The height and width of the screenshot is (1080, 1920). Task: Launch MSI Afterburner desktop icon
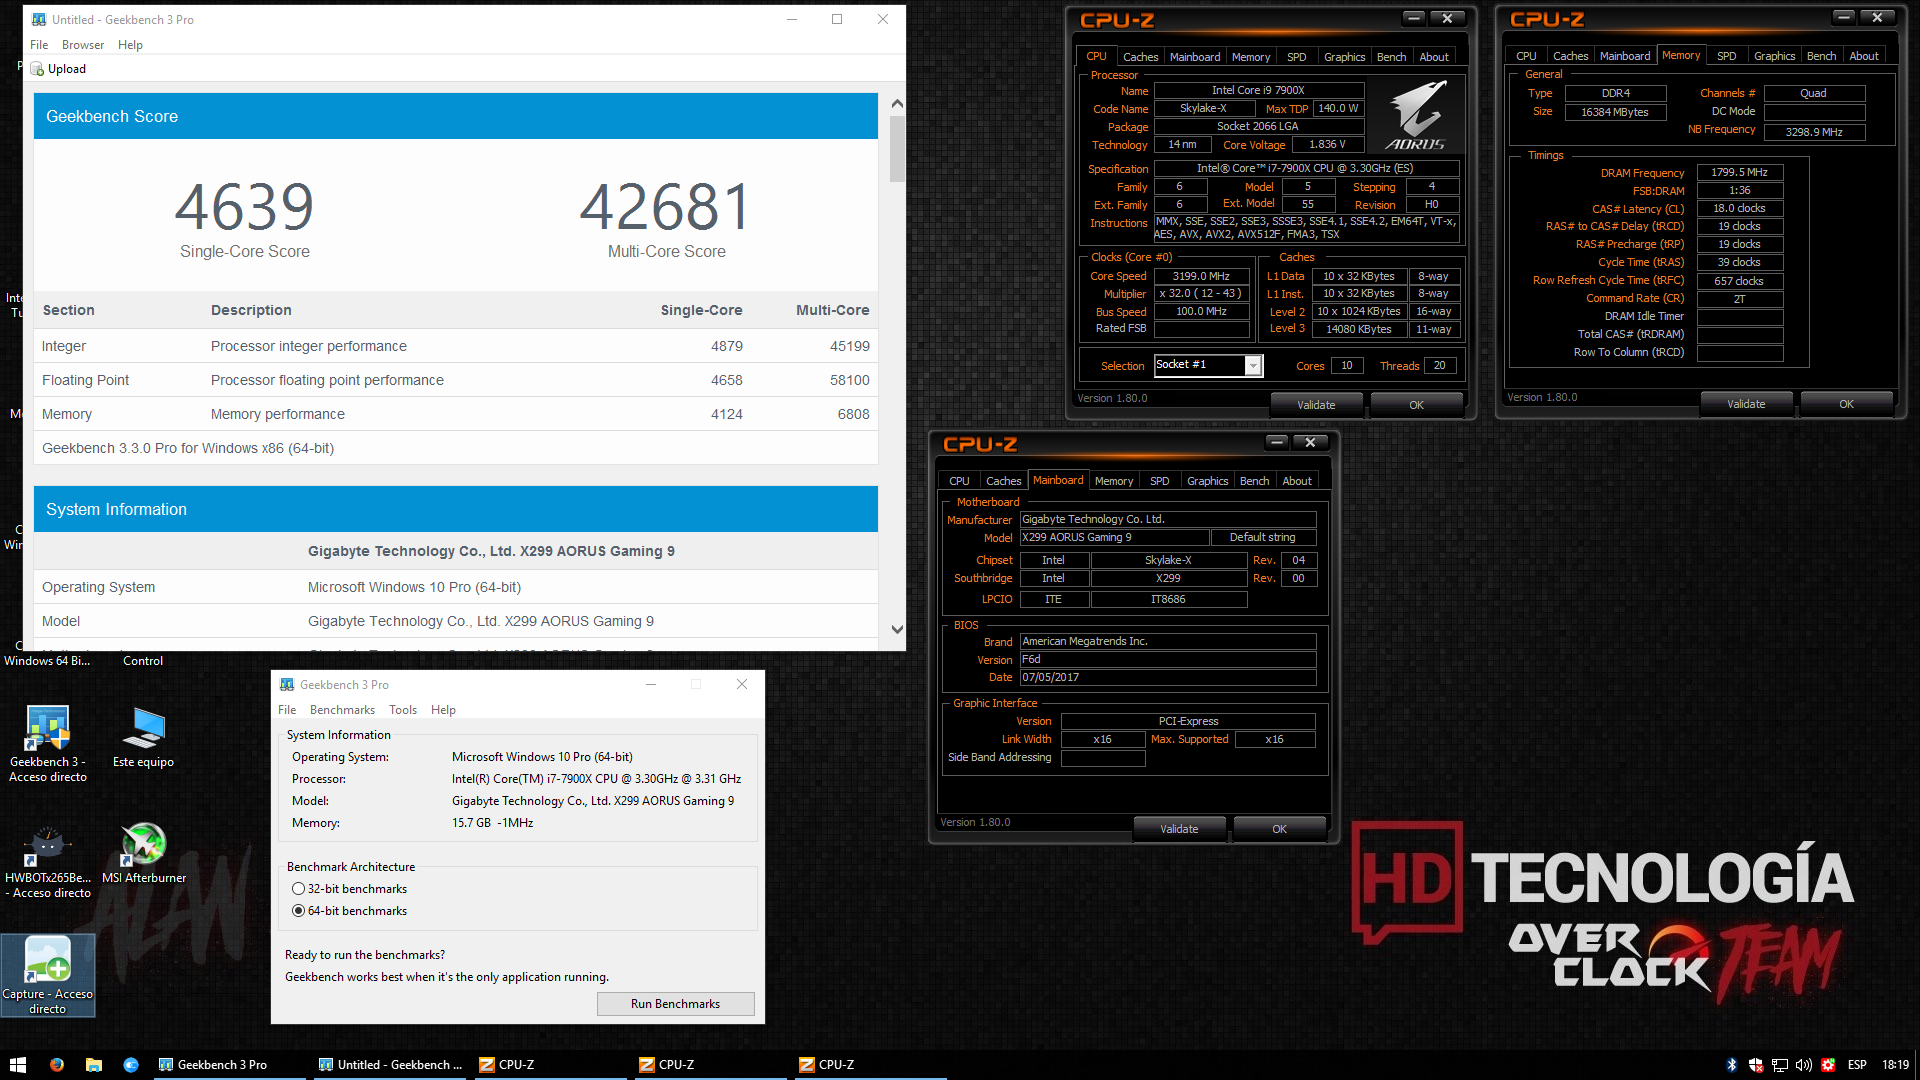point(143,845)
